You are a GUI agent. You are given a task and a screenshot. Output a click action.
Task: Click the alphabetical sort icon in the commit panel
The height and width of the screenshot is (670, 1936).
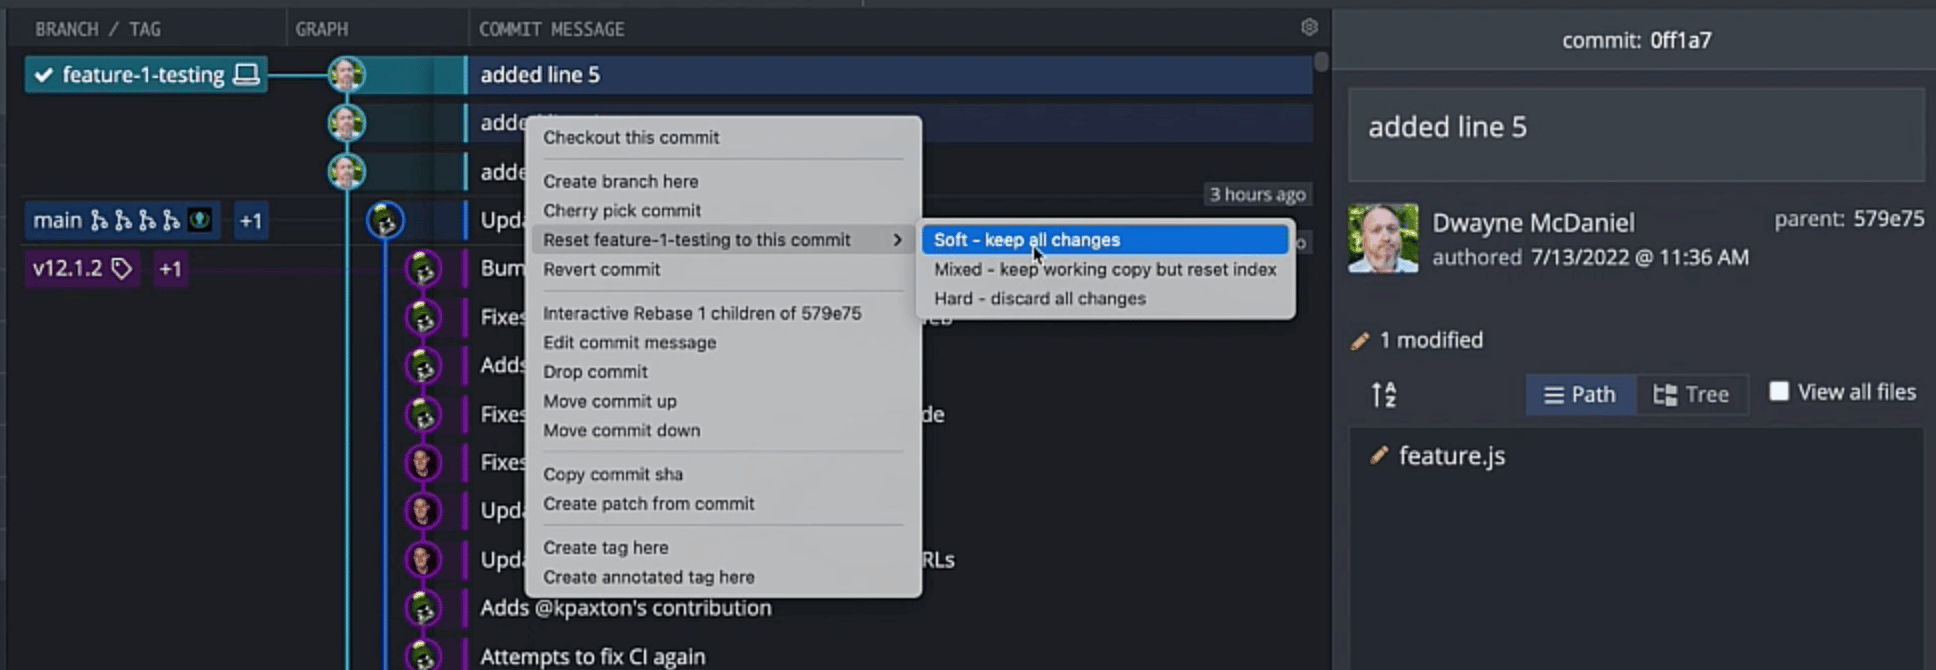1385,394
